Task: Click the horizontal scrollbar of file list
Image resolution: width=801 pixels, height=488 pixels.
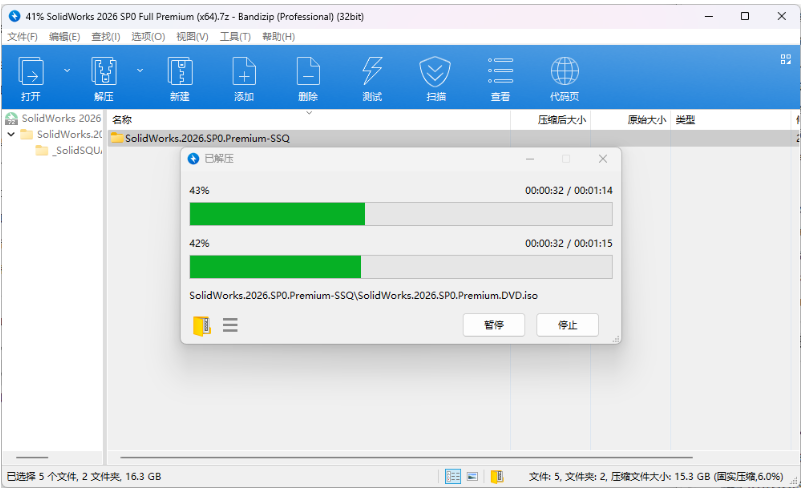Action: pyautogui.click(x=406, y=457)
